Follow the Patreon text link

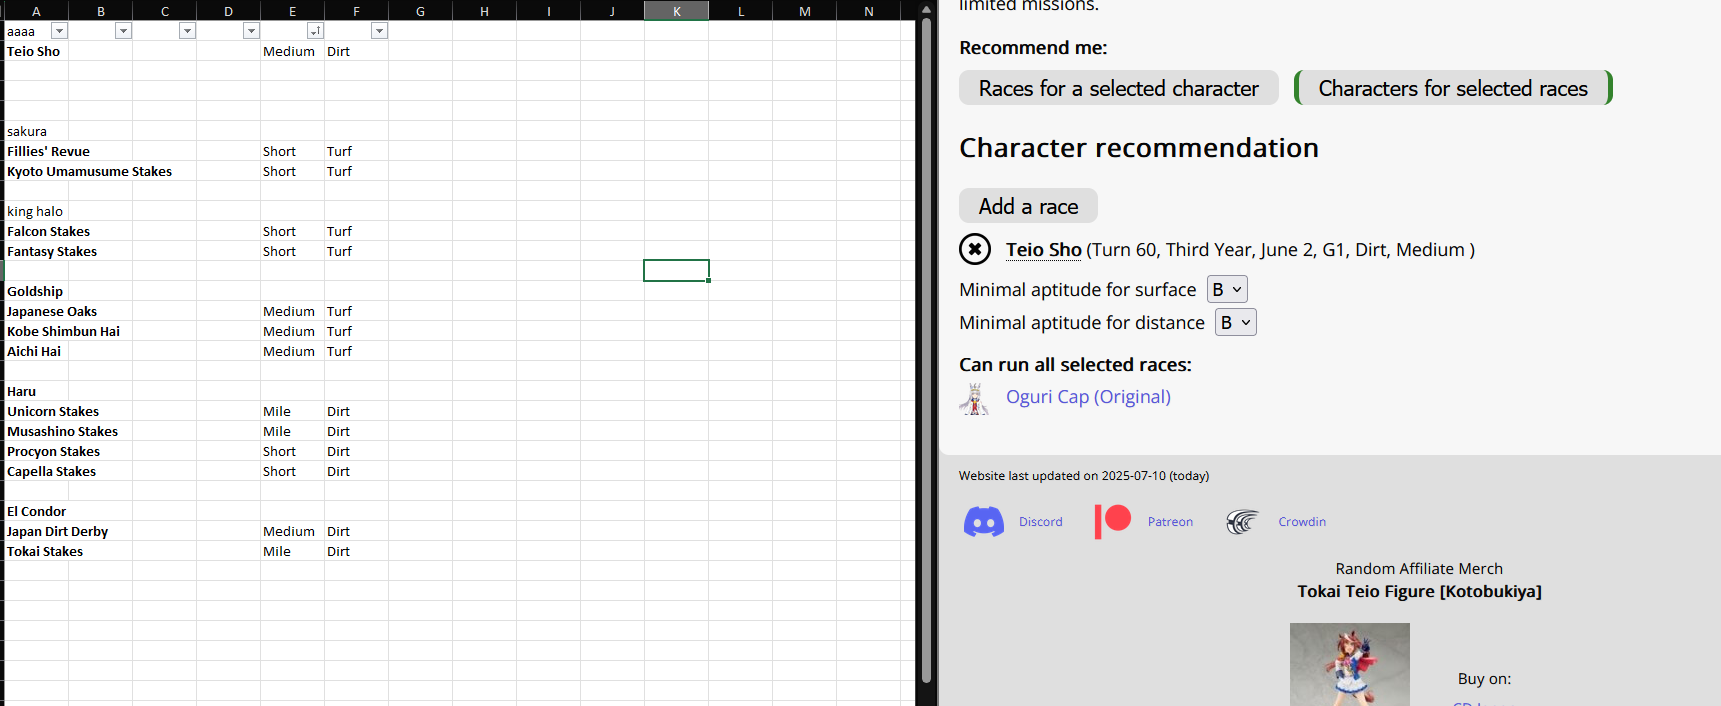1170,522
